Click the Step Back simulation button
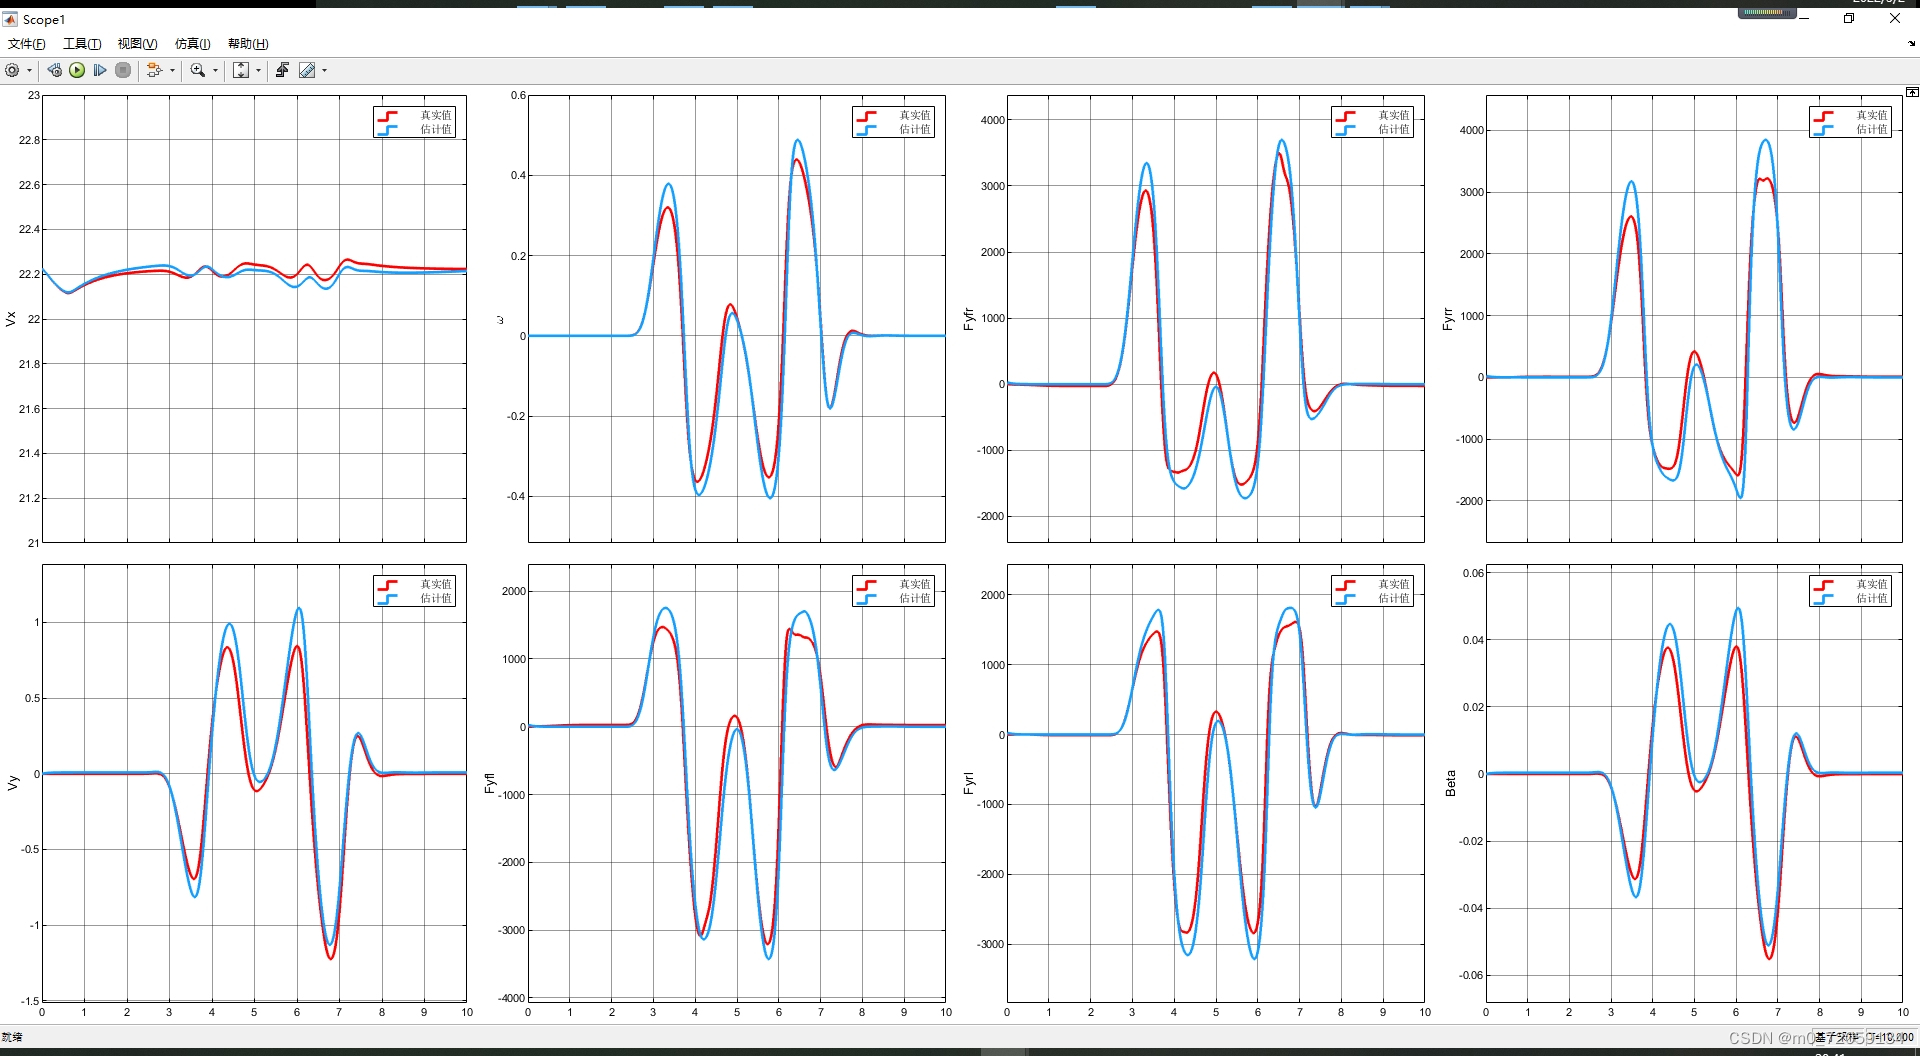Screen dimensions: 1920x1056 (x=55, y=70)
